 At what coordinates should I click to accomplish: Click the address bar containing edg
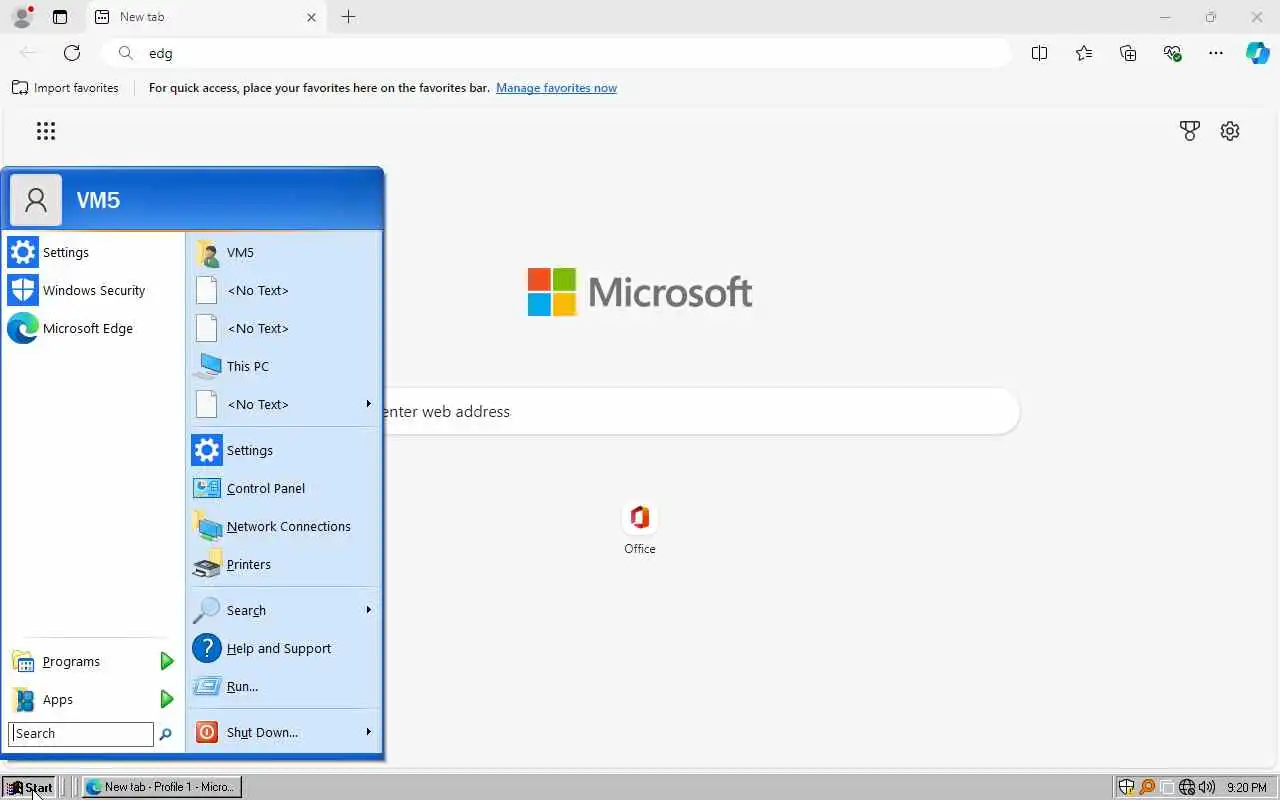(556, 53)
